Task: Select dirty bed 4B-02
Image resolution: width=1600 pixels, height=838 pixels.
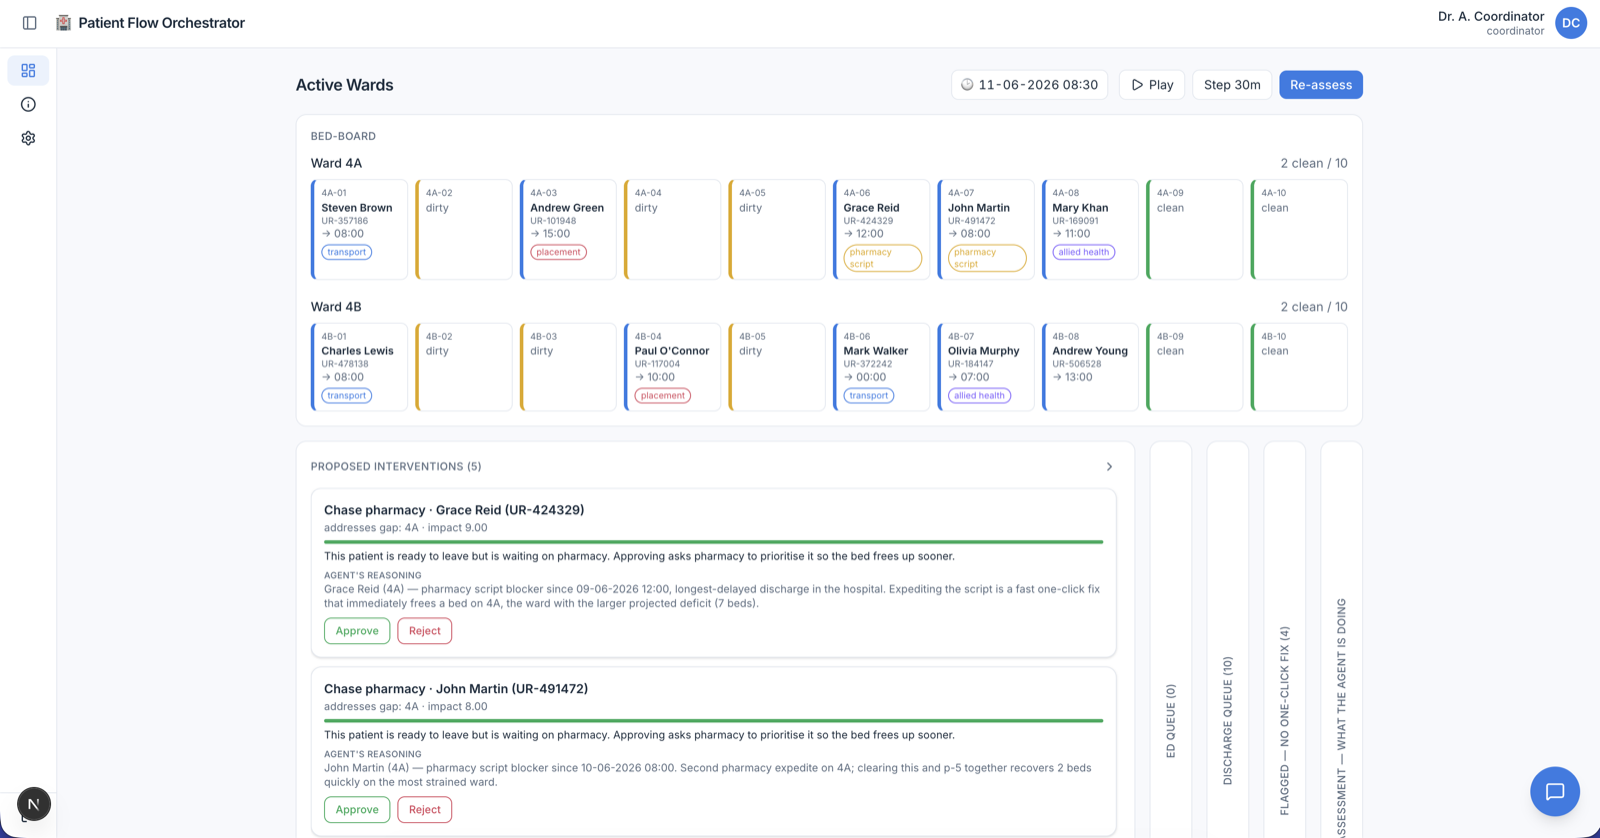Action: [464, 367]
